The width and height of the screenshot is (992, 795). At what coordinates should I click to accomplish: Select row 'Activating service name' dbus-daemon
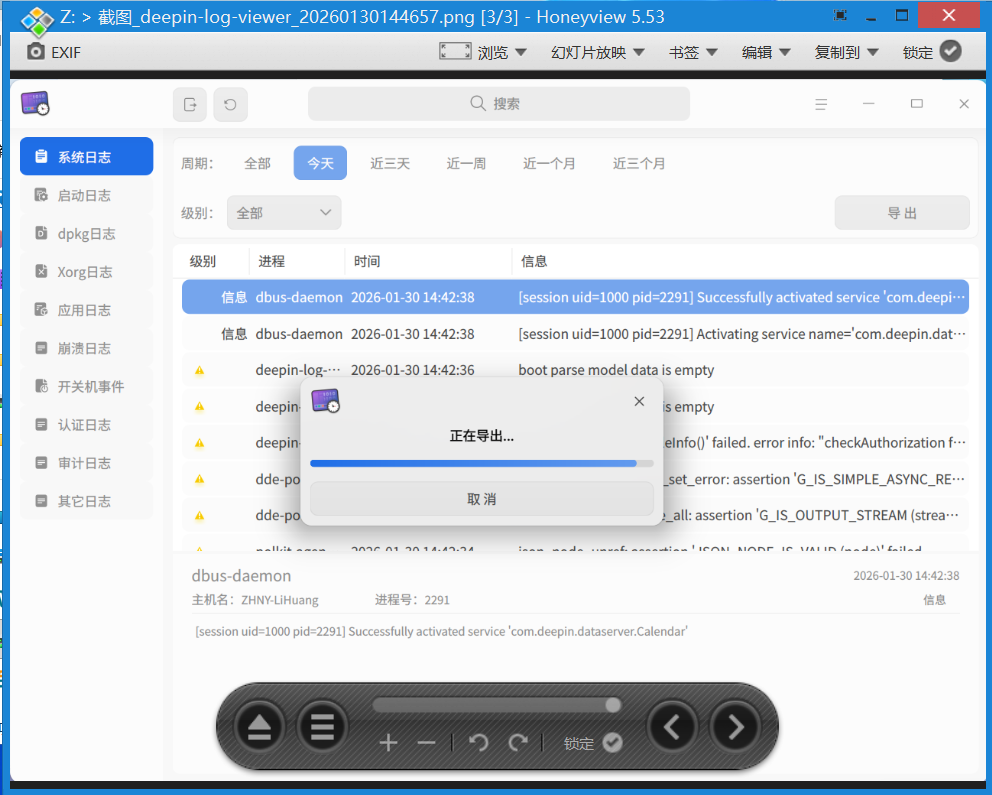coord(576,334)
